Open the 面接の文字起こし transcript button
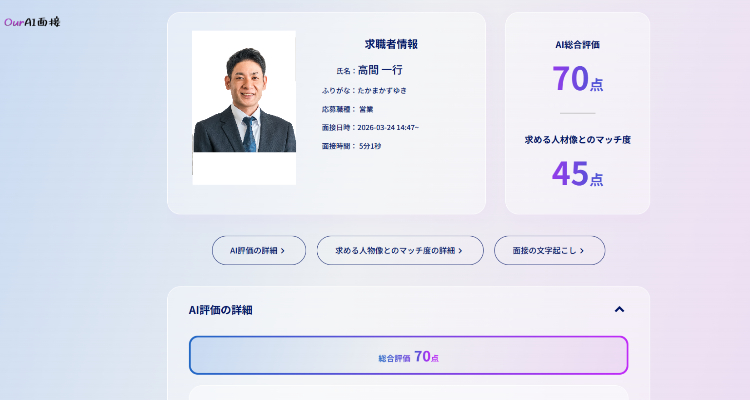750x400 pixels. 548,250
